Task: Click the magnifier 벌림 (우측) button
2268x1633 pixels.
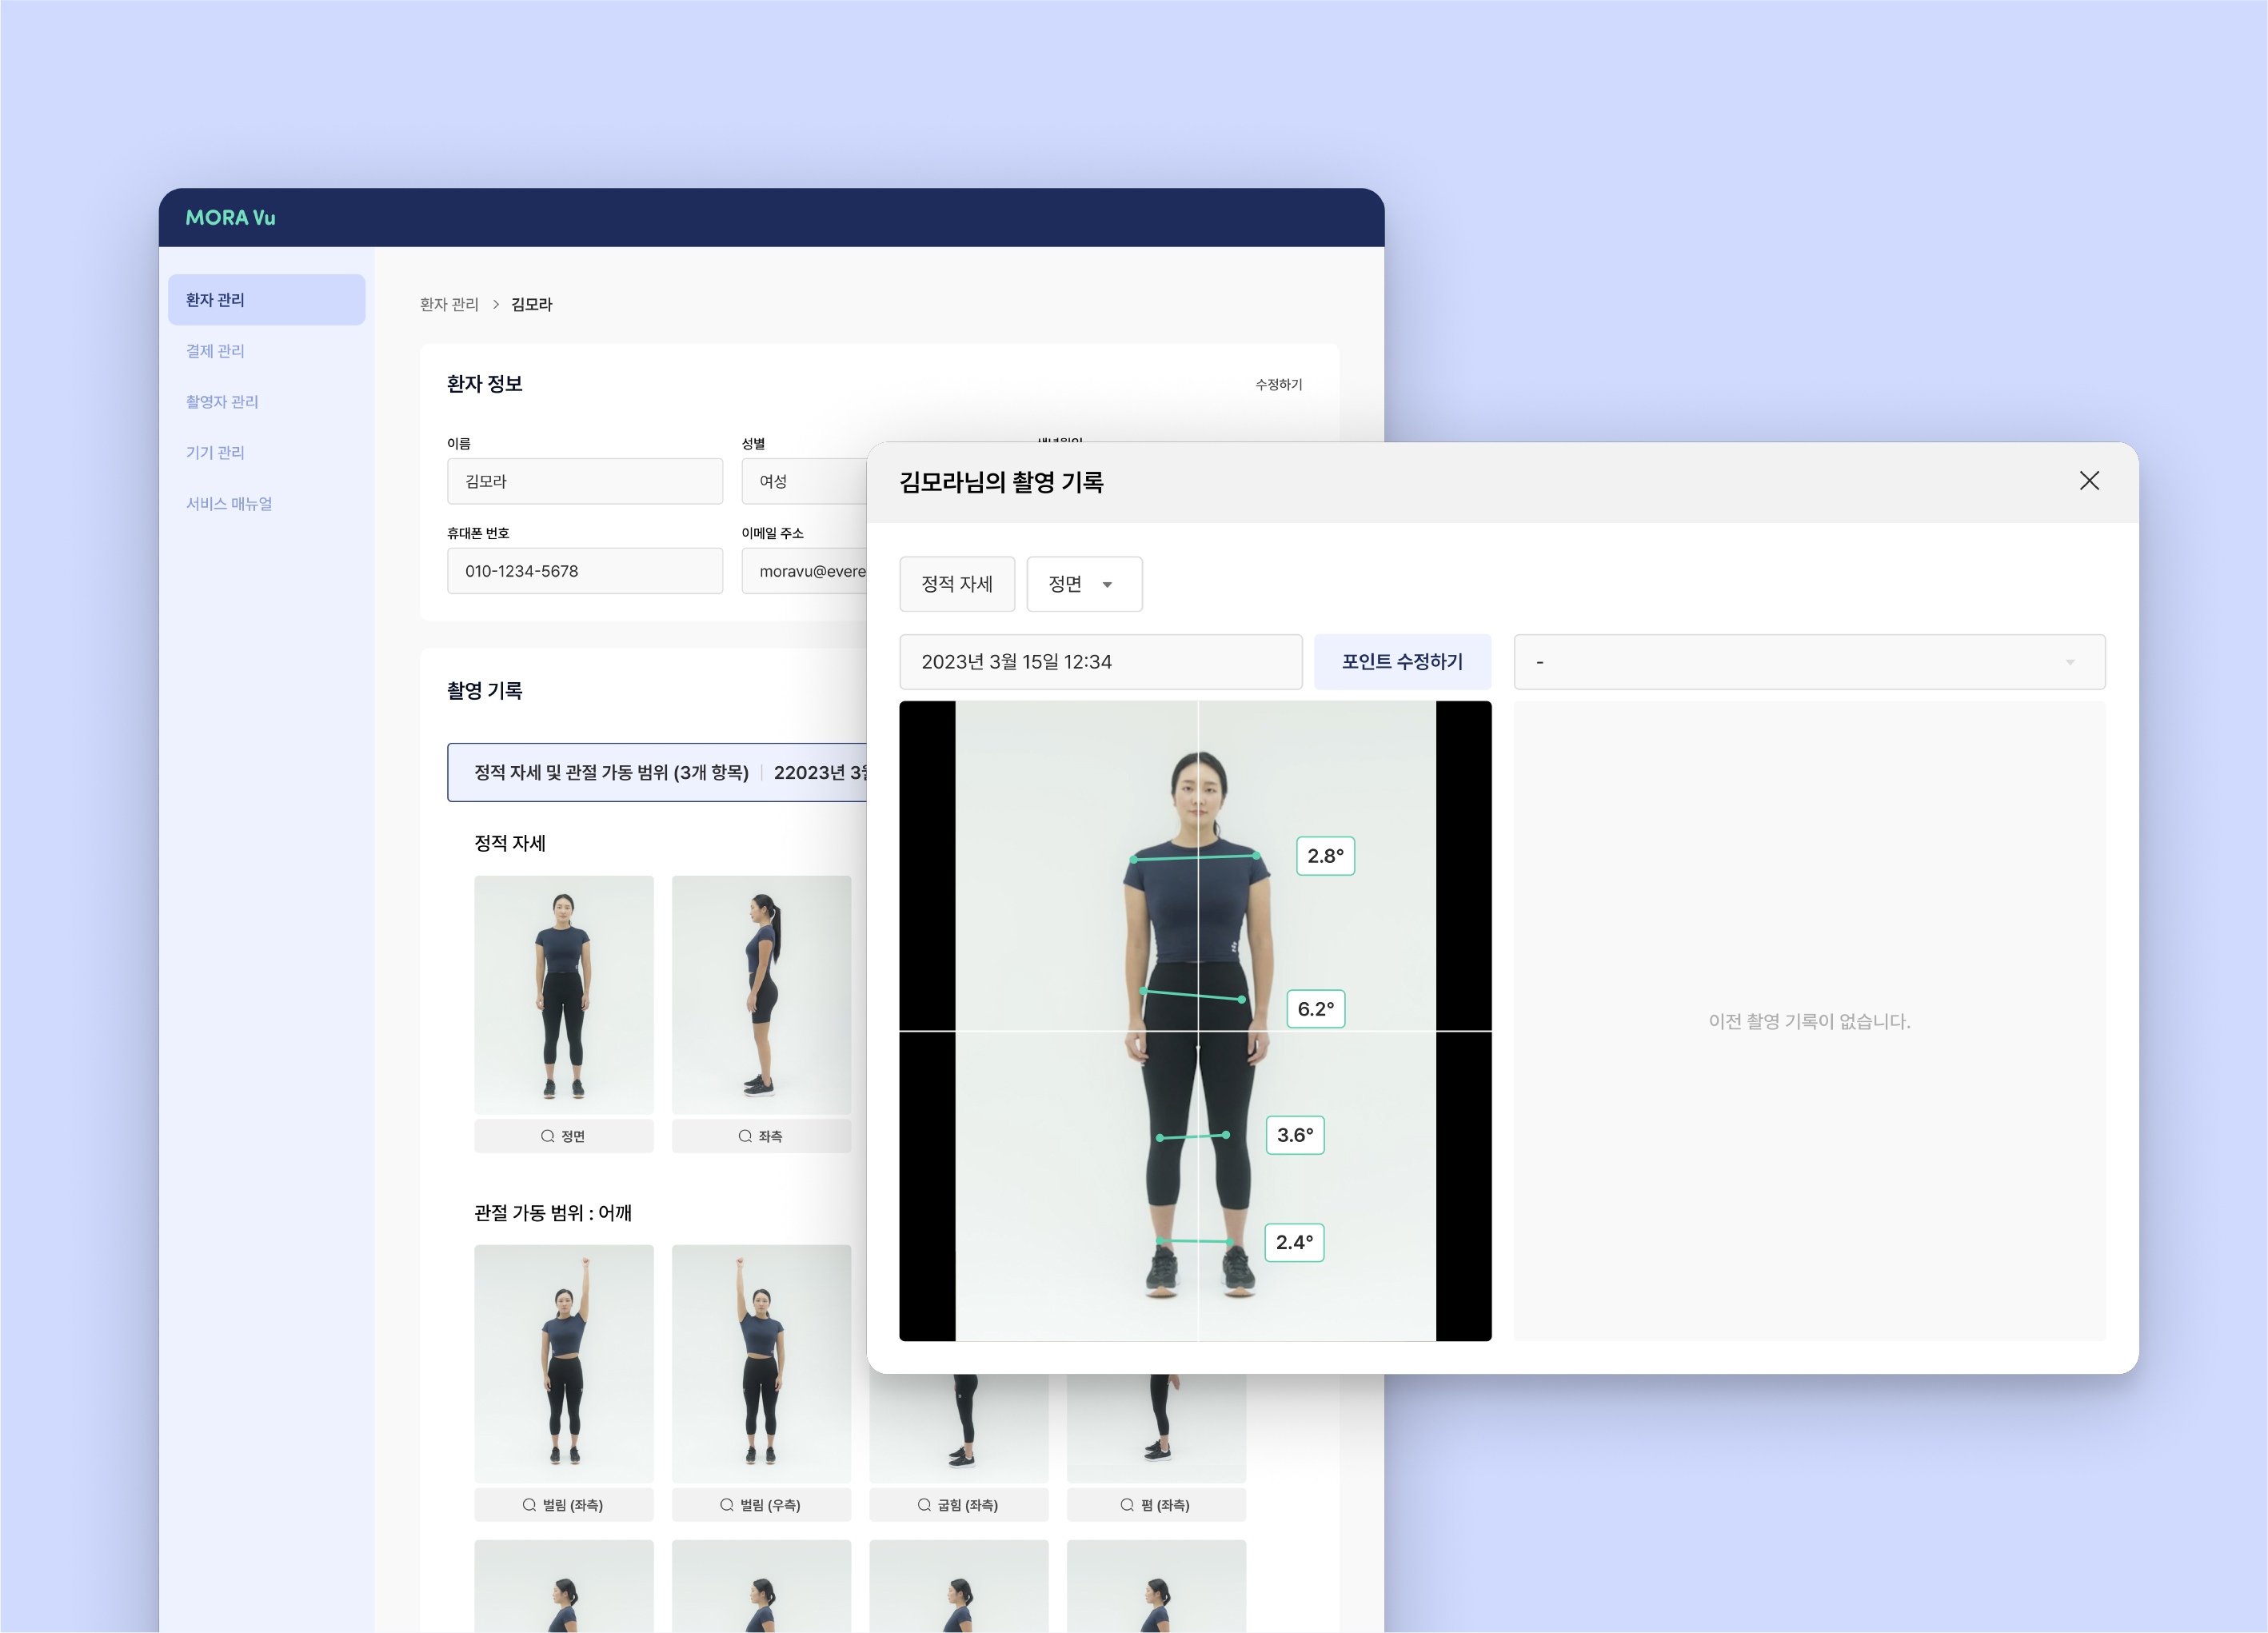Action: pos(761,1505)
